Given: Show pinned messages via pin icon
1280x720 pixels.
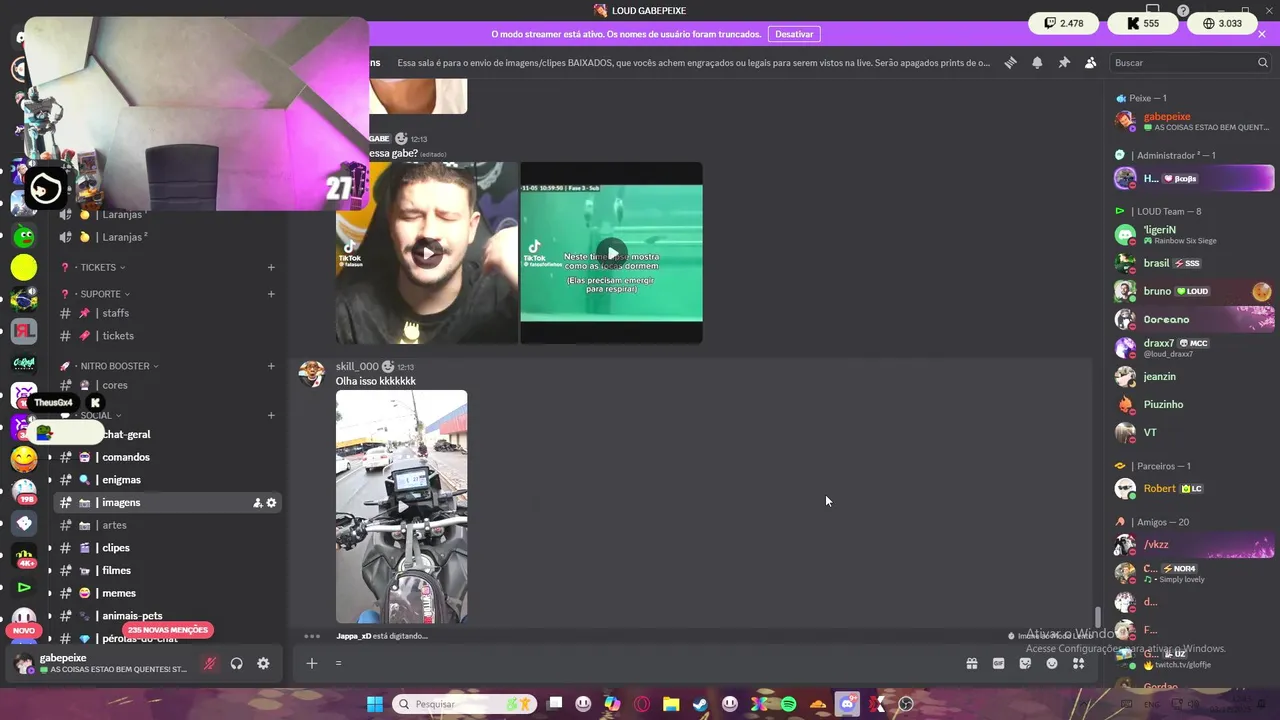Looking at the screenshot, I should tap(1064, 62).
